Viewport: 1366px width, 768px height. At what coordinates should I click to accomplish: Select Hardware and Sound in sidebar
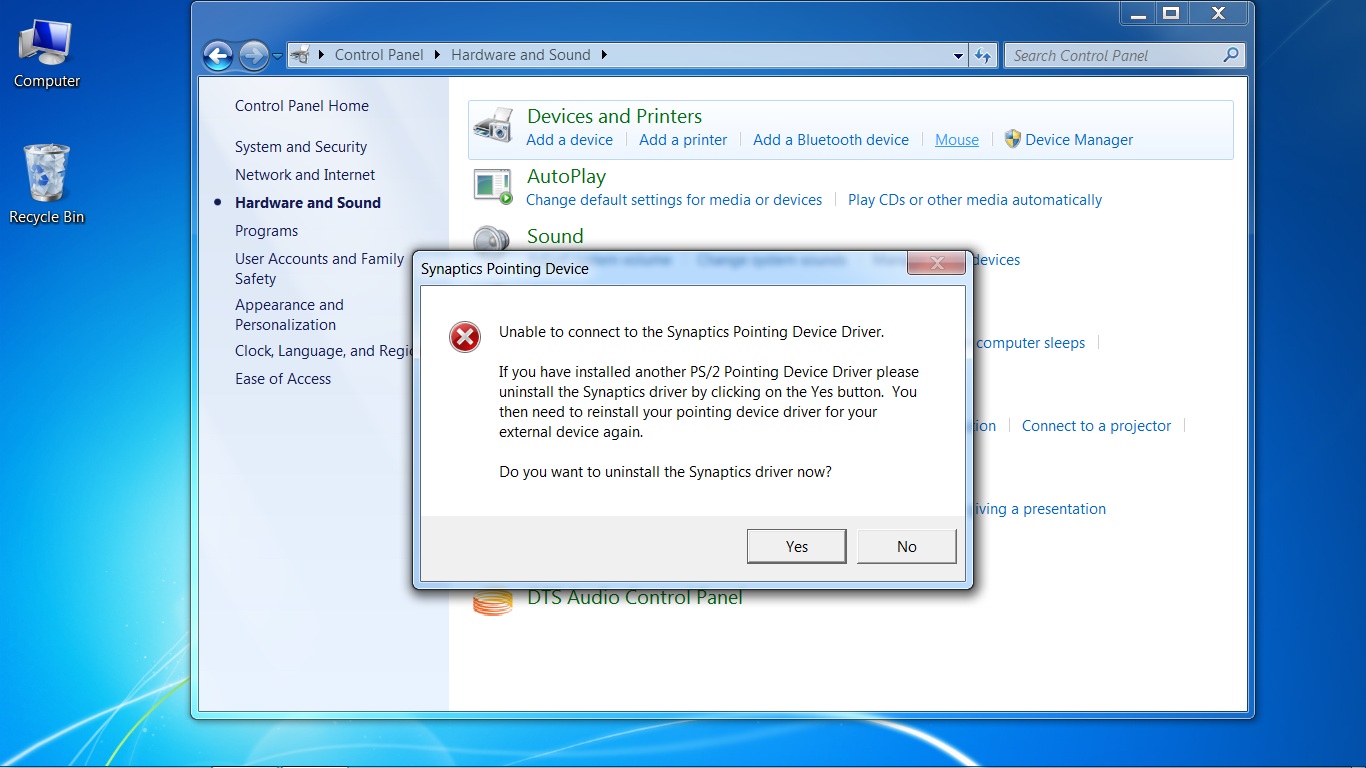308,203
